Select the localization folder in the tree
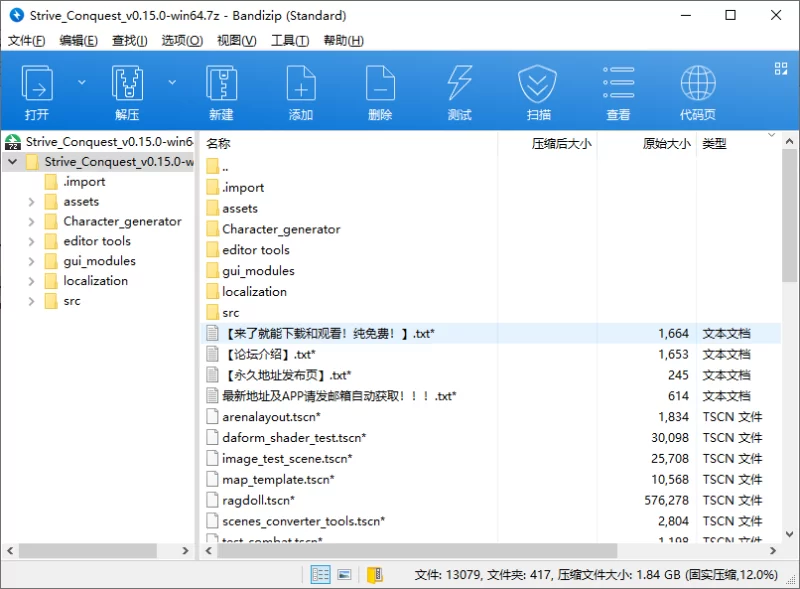 86,281
